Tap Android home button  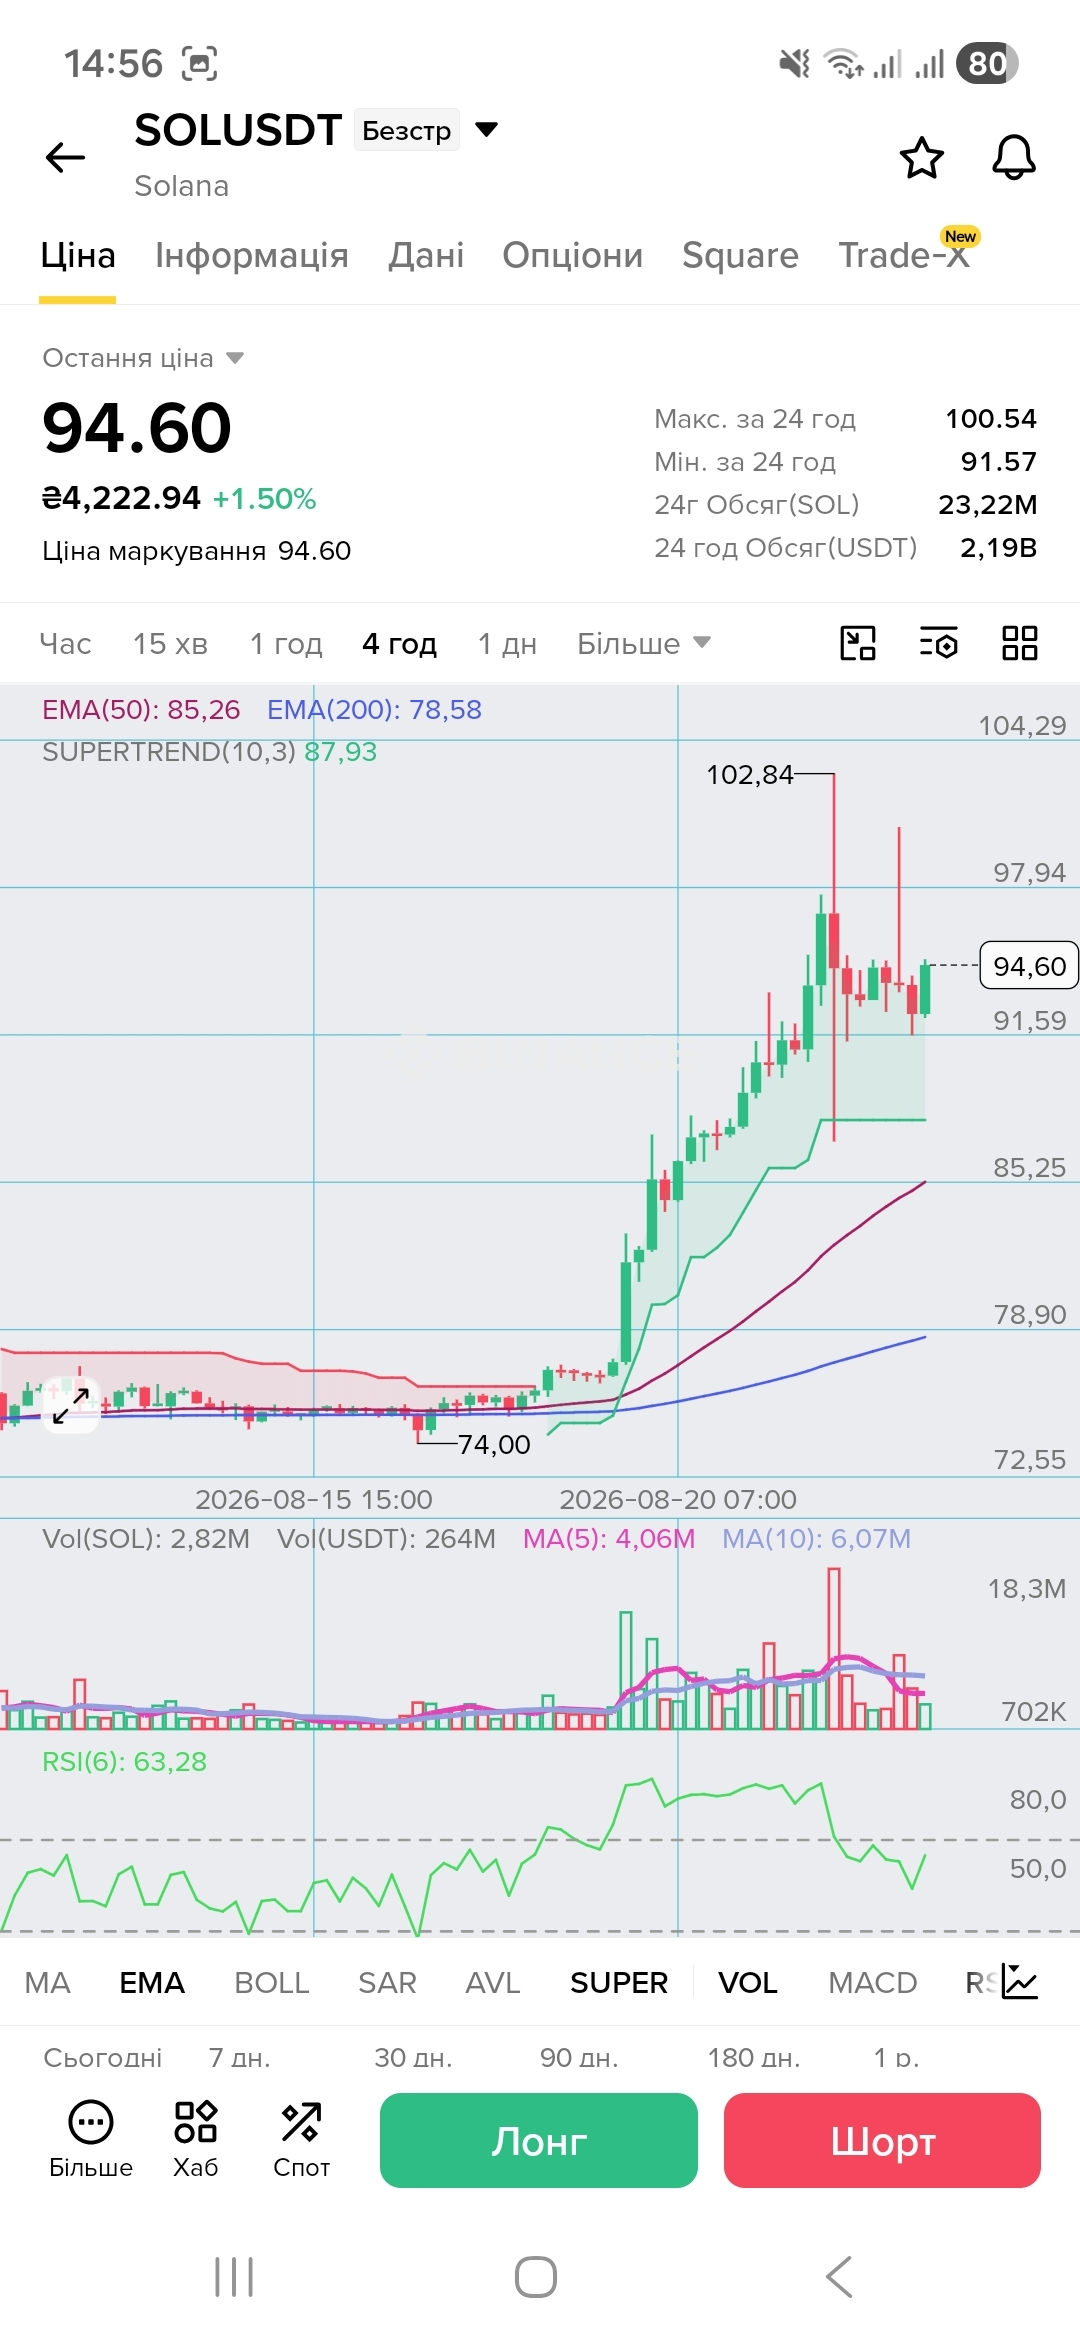(536, 2277)
